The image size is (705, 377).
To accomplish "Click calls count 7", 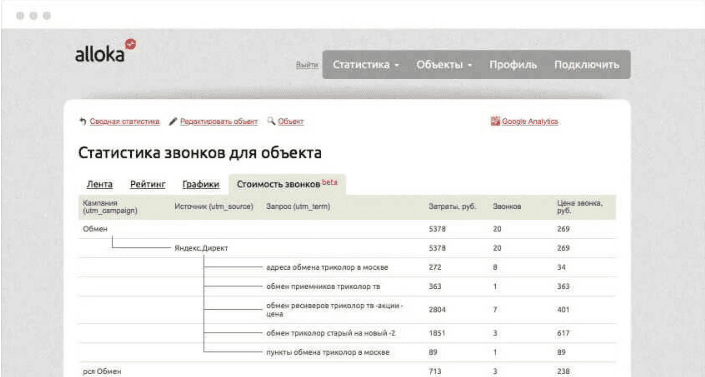I will click(495, 310).
